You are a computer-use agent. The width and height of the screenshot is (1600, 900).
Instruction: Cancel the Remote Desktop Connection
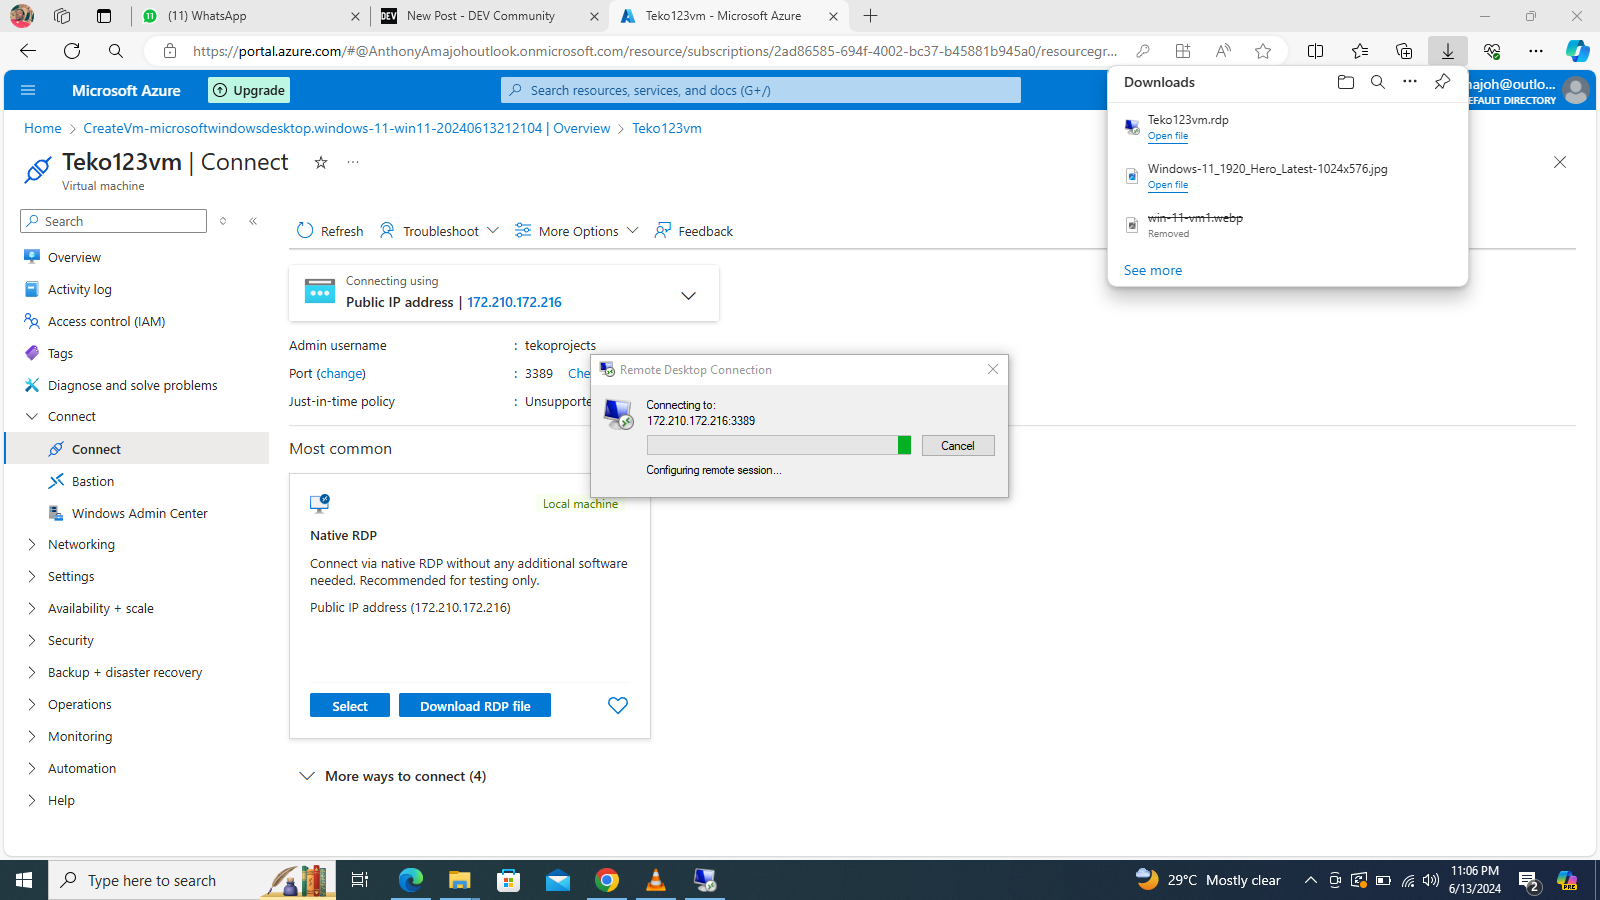point(958,446)
